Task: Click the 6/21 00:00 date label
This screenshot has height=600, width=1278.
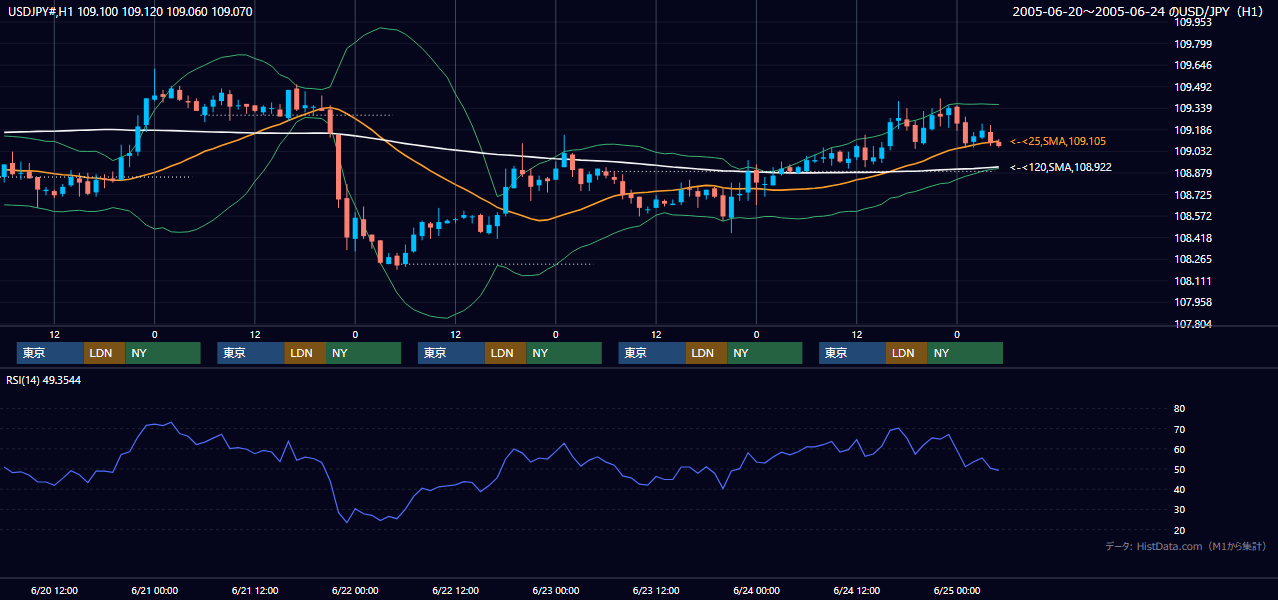Action: point(155,590)
